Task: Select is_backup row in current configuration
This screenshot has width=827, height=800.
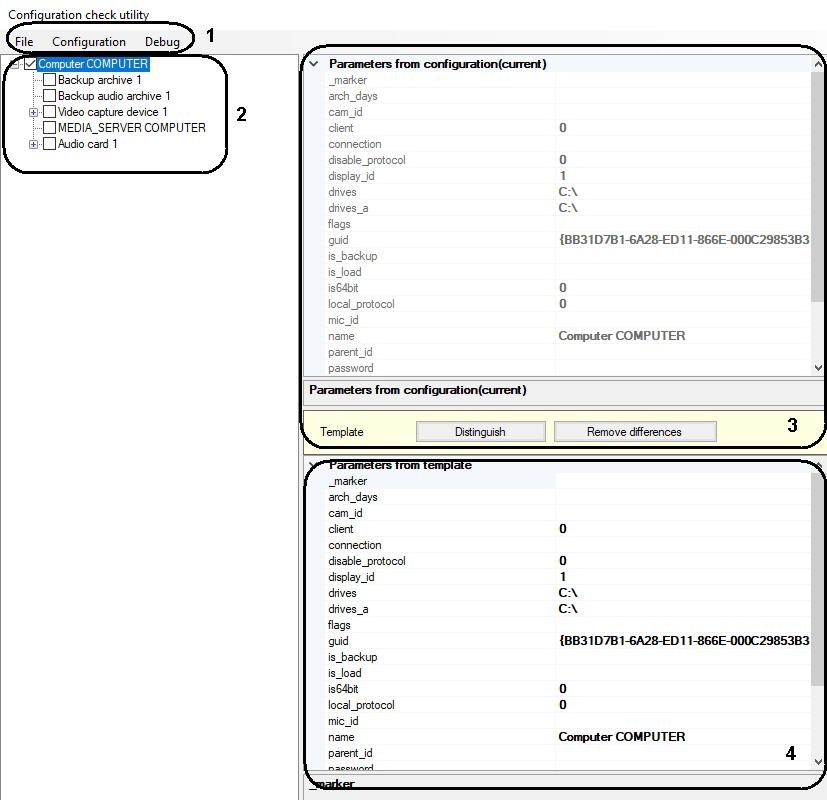Action: click(x=568, y=256)
